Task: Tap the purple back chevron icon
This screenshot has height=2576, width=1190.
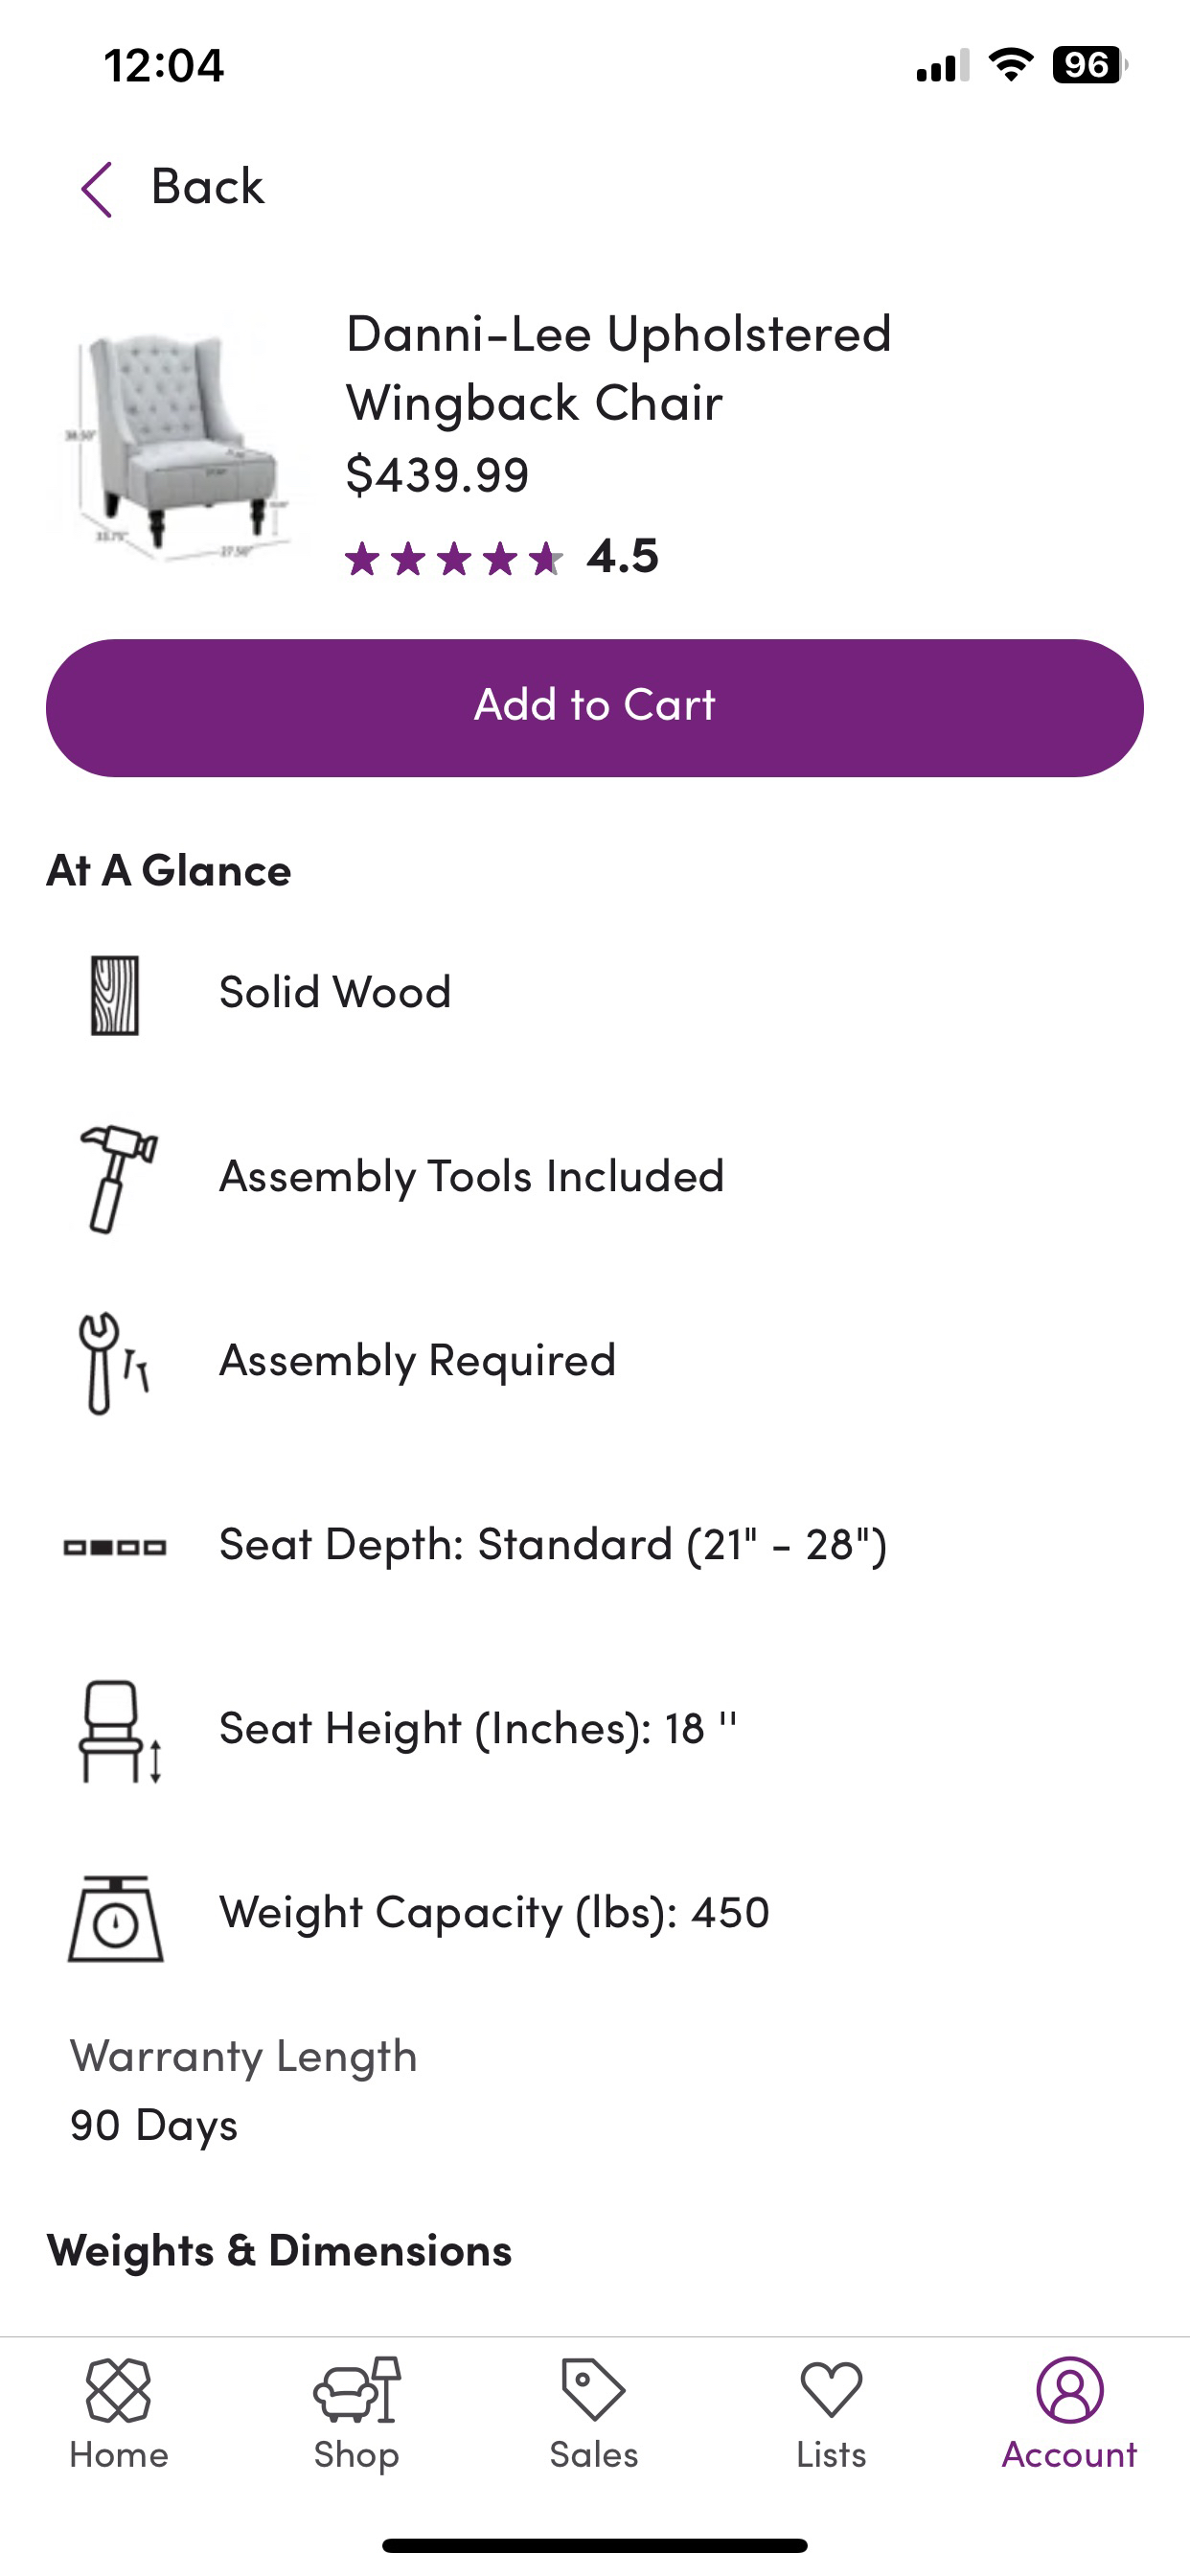Action: [x=96, y=189]
